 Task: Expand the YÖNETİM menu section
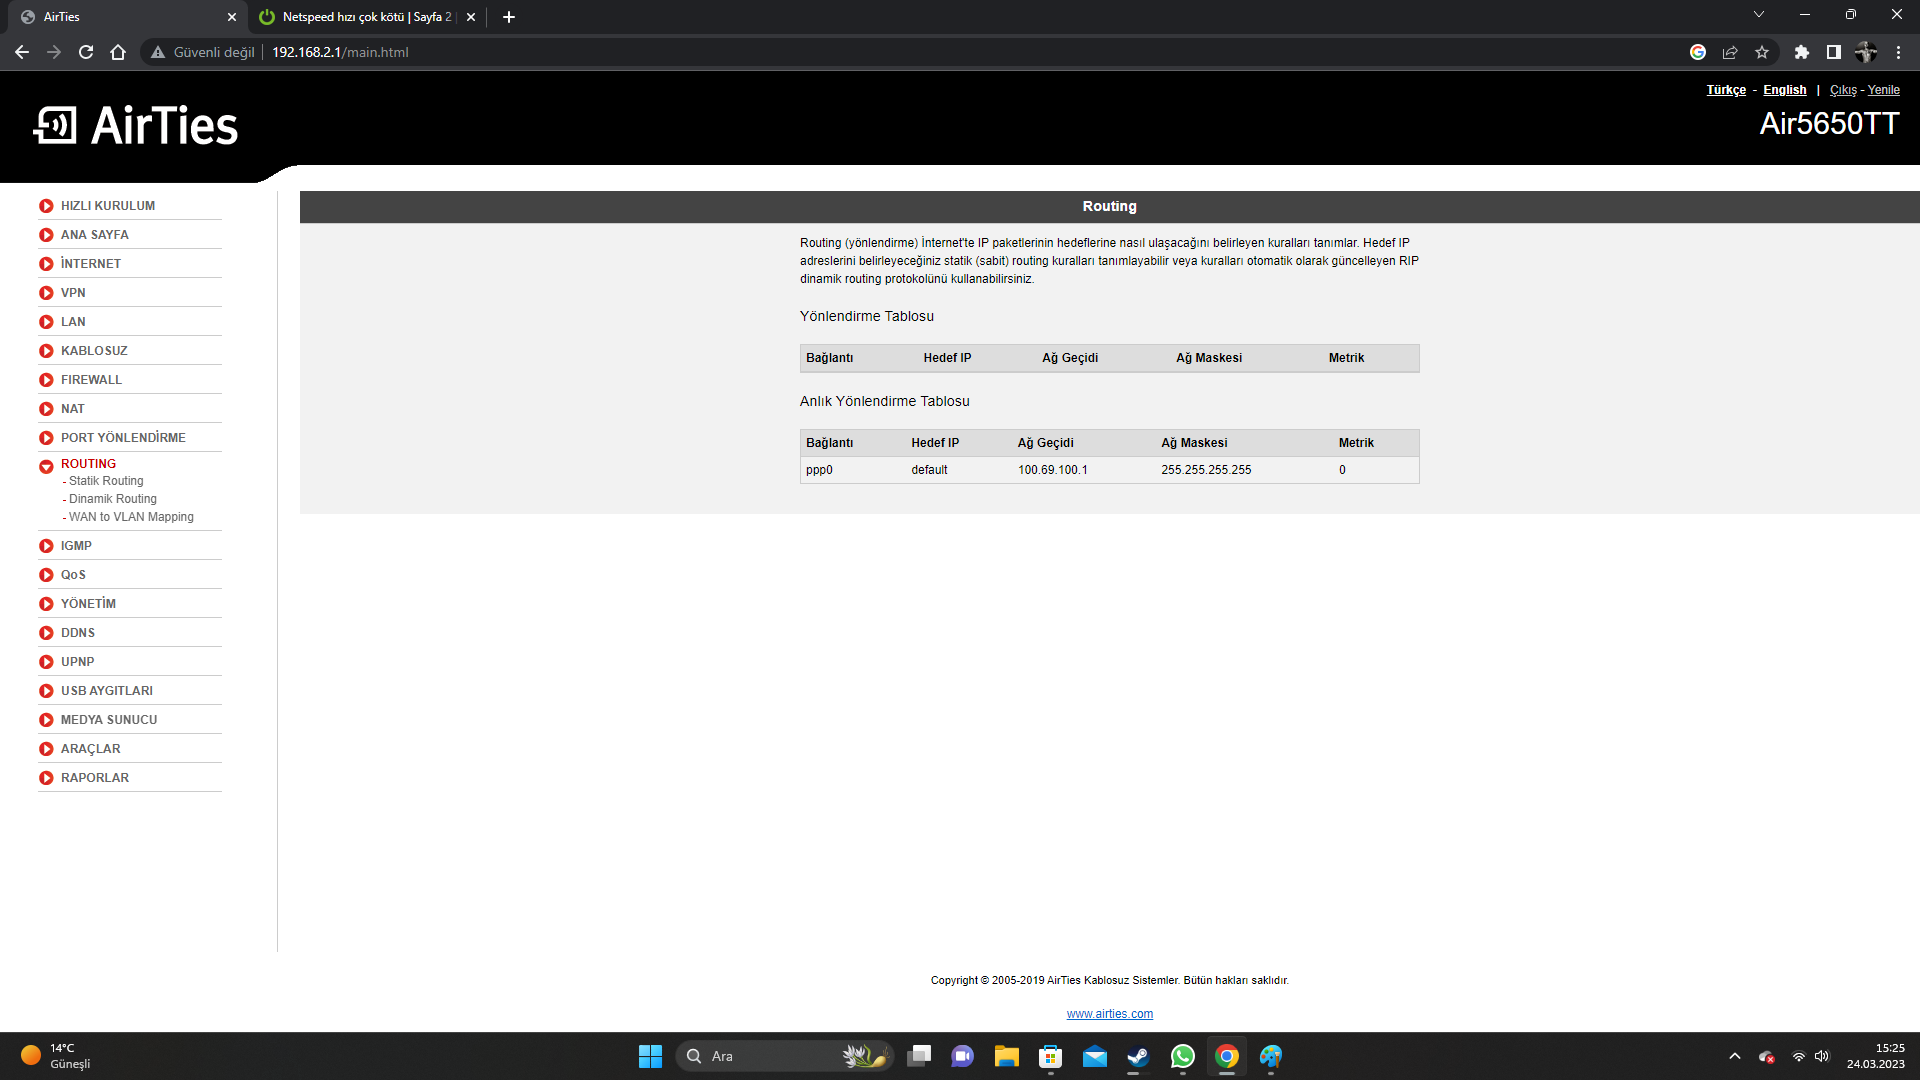(88, 604)
